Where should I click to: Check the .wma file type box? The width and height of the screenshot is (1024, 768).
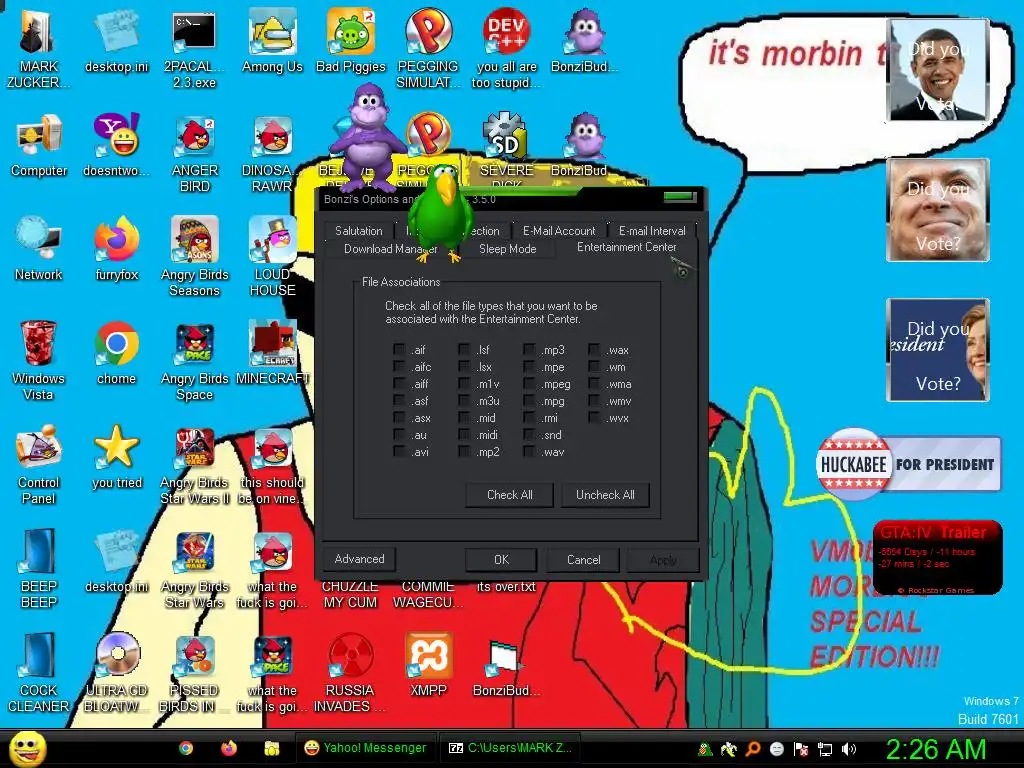tap(594, 383)
